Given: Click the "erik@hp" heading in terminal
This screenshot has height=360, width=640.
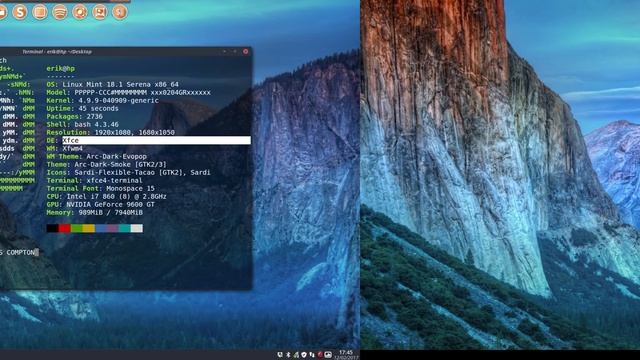Looking at the screenshot, I should click(60, 69).
